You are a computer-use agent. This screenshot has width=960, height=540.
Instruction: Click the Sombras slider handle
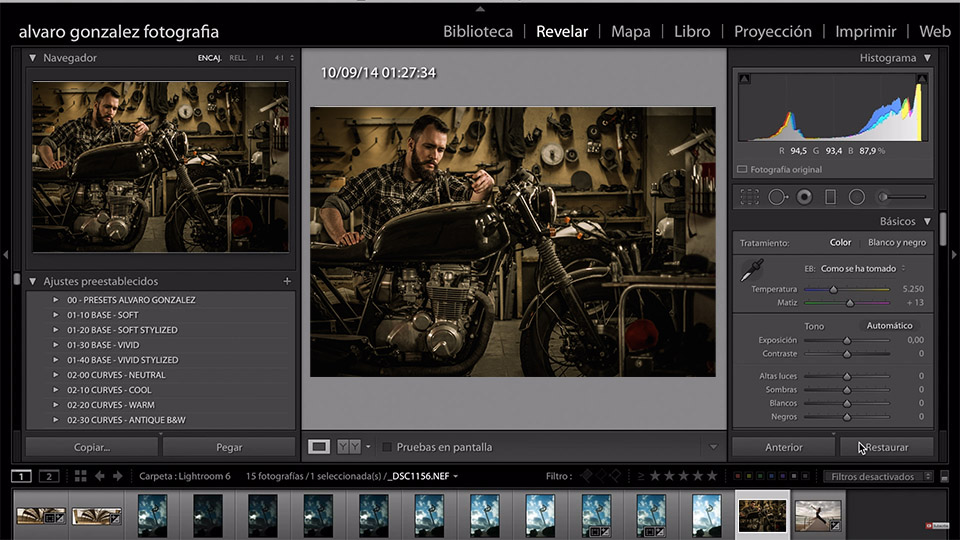(847, 390)
